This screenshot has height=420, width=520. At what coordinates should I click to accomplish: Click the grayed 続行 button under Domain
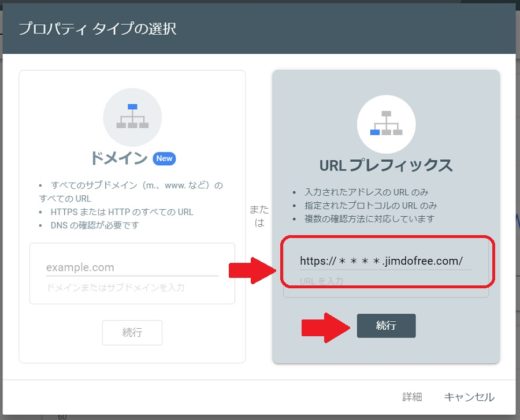(x=132, y=332)
